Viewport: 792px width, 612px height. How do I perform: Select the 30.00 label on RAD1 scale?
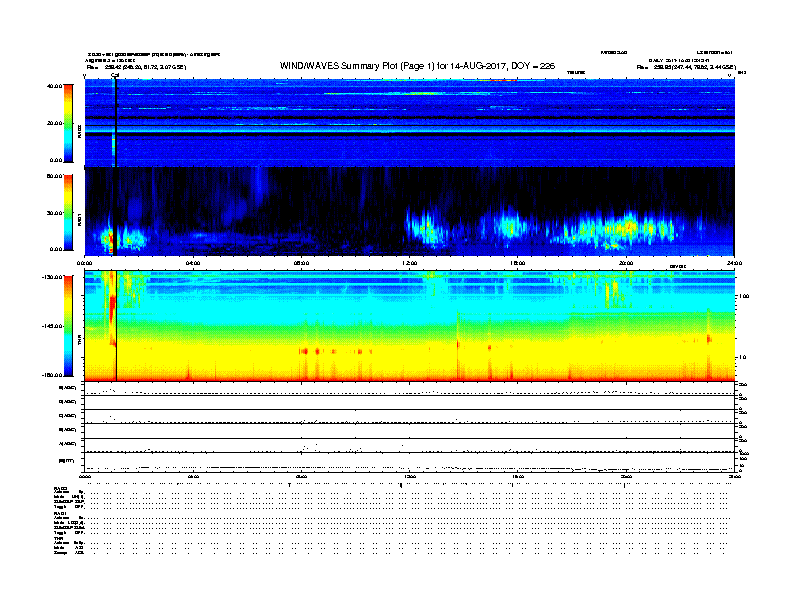coord(55,213)
